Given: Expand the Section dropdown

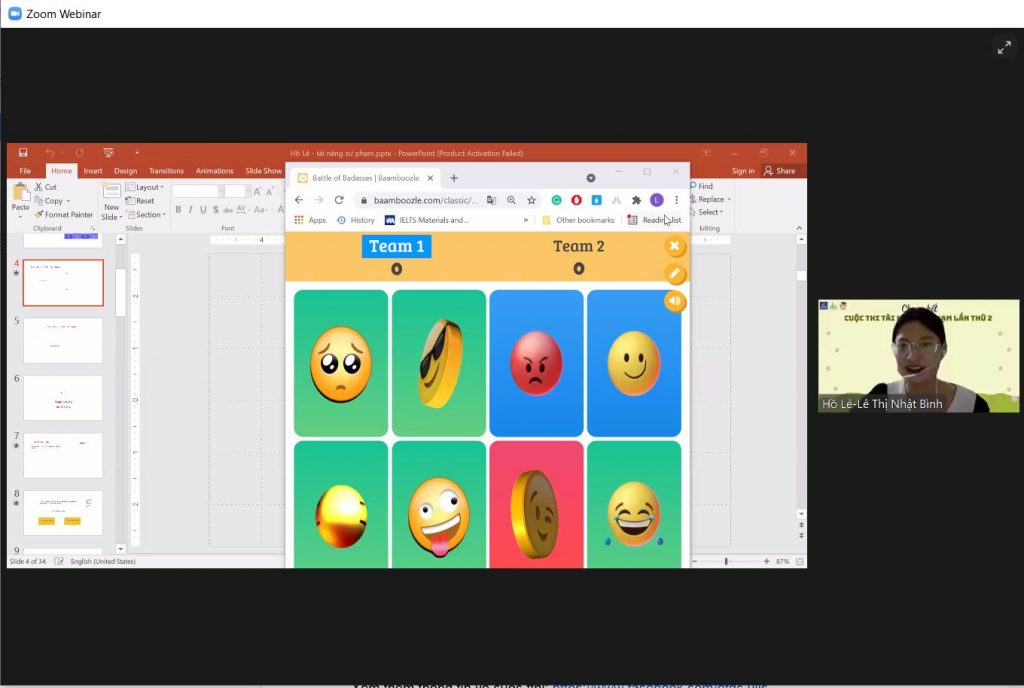Looking at the screenshot, I should (146, 214).
